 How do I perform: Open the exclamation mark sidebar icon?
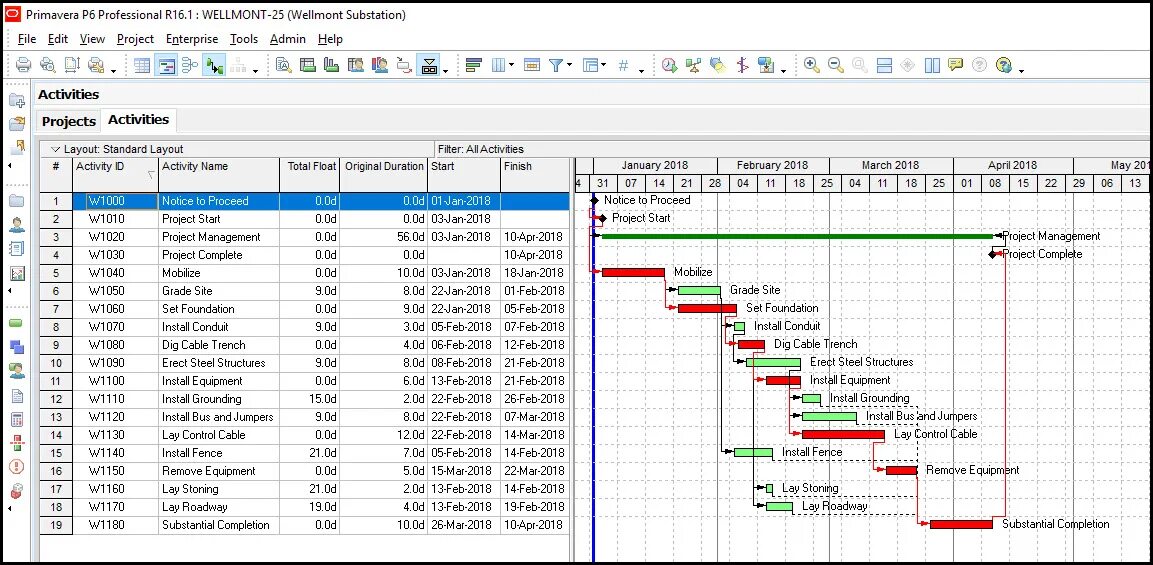click(17, 467)
